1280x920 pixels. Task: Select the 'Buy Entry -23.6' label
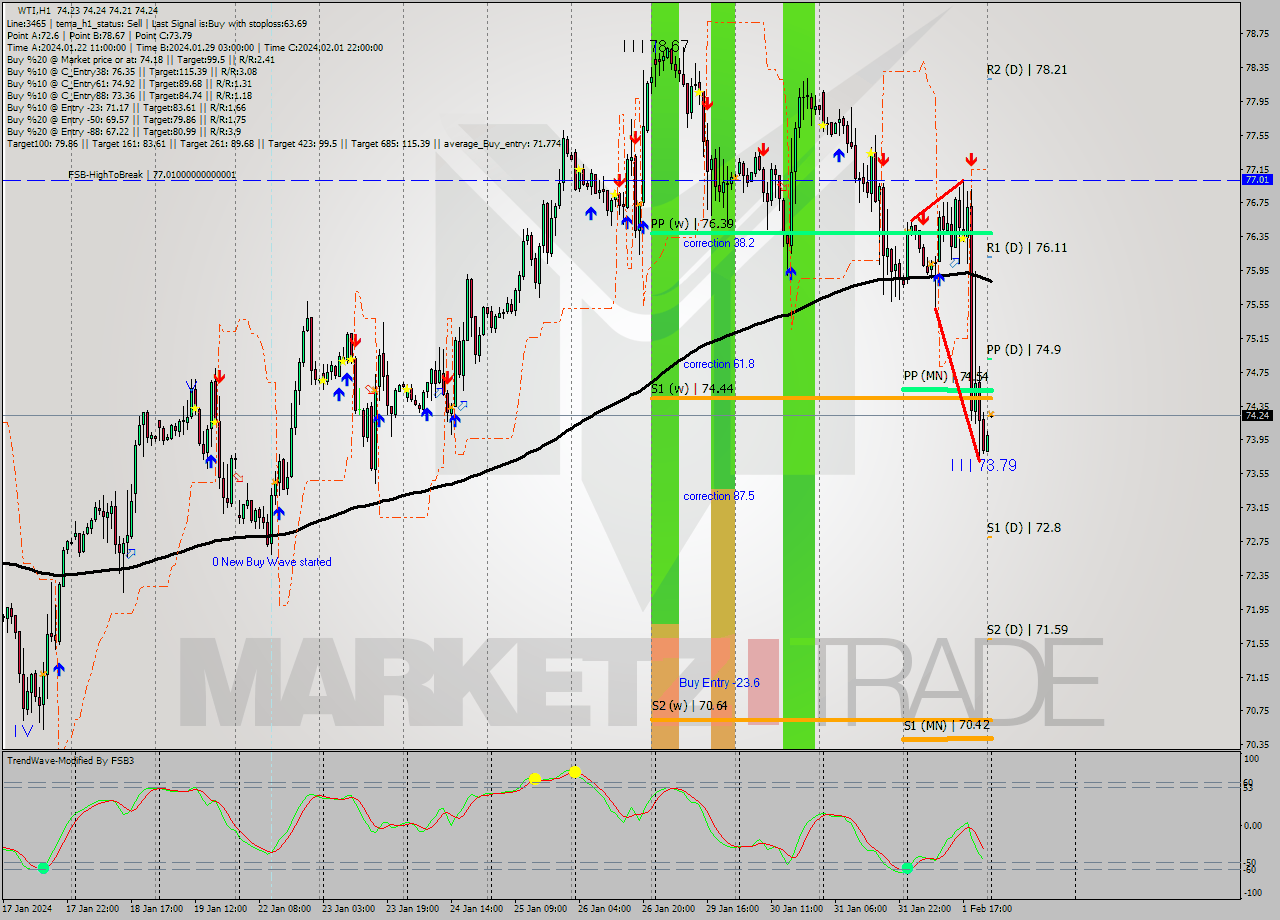(x=719, y=682)
